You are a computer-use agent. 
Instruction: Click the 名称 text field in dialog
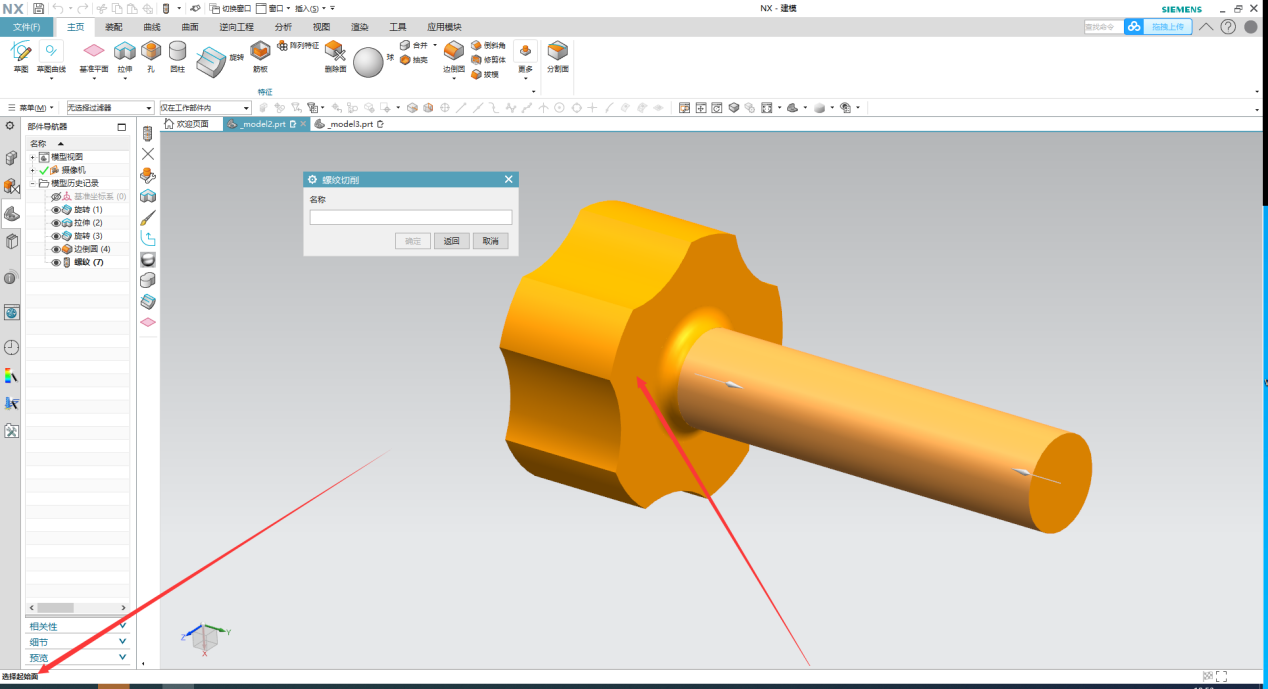coord(410,217)
